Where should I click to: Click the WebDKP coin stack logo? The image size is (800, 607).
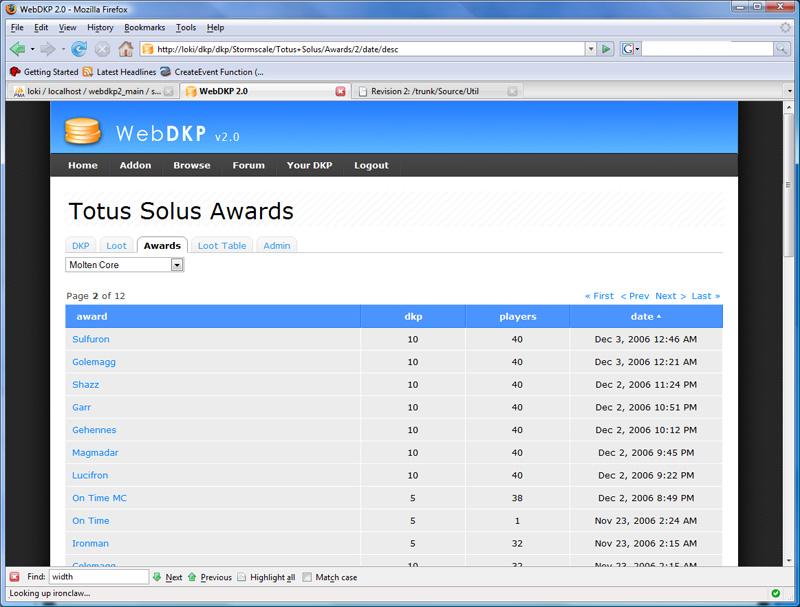pos(83,131)
